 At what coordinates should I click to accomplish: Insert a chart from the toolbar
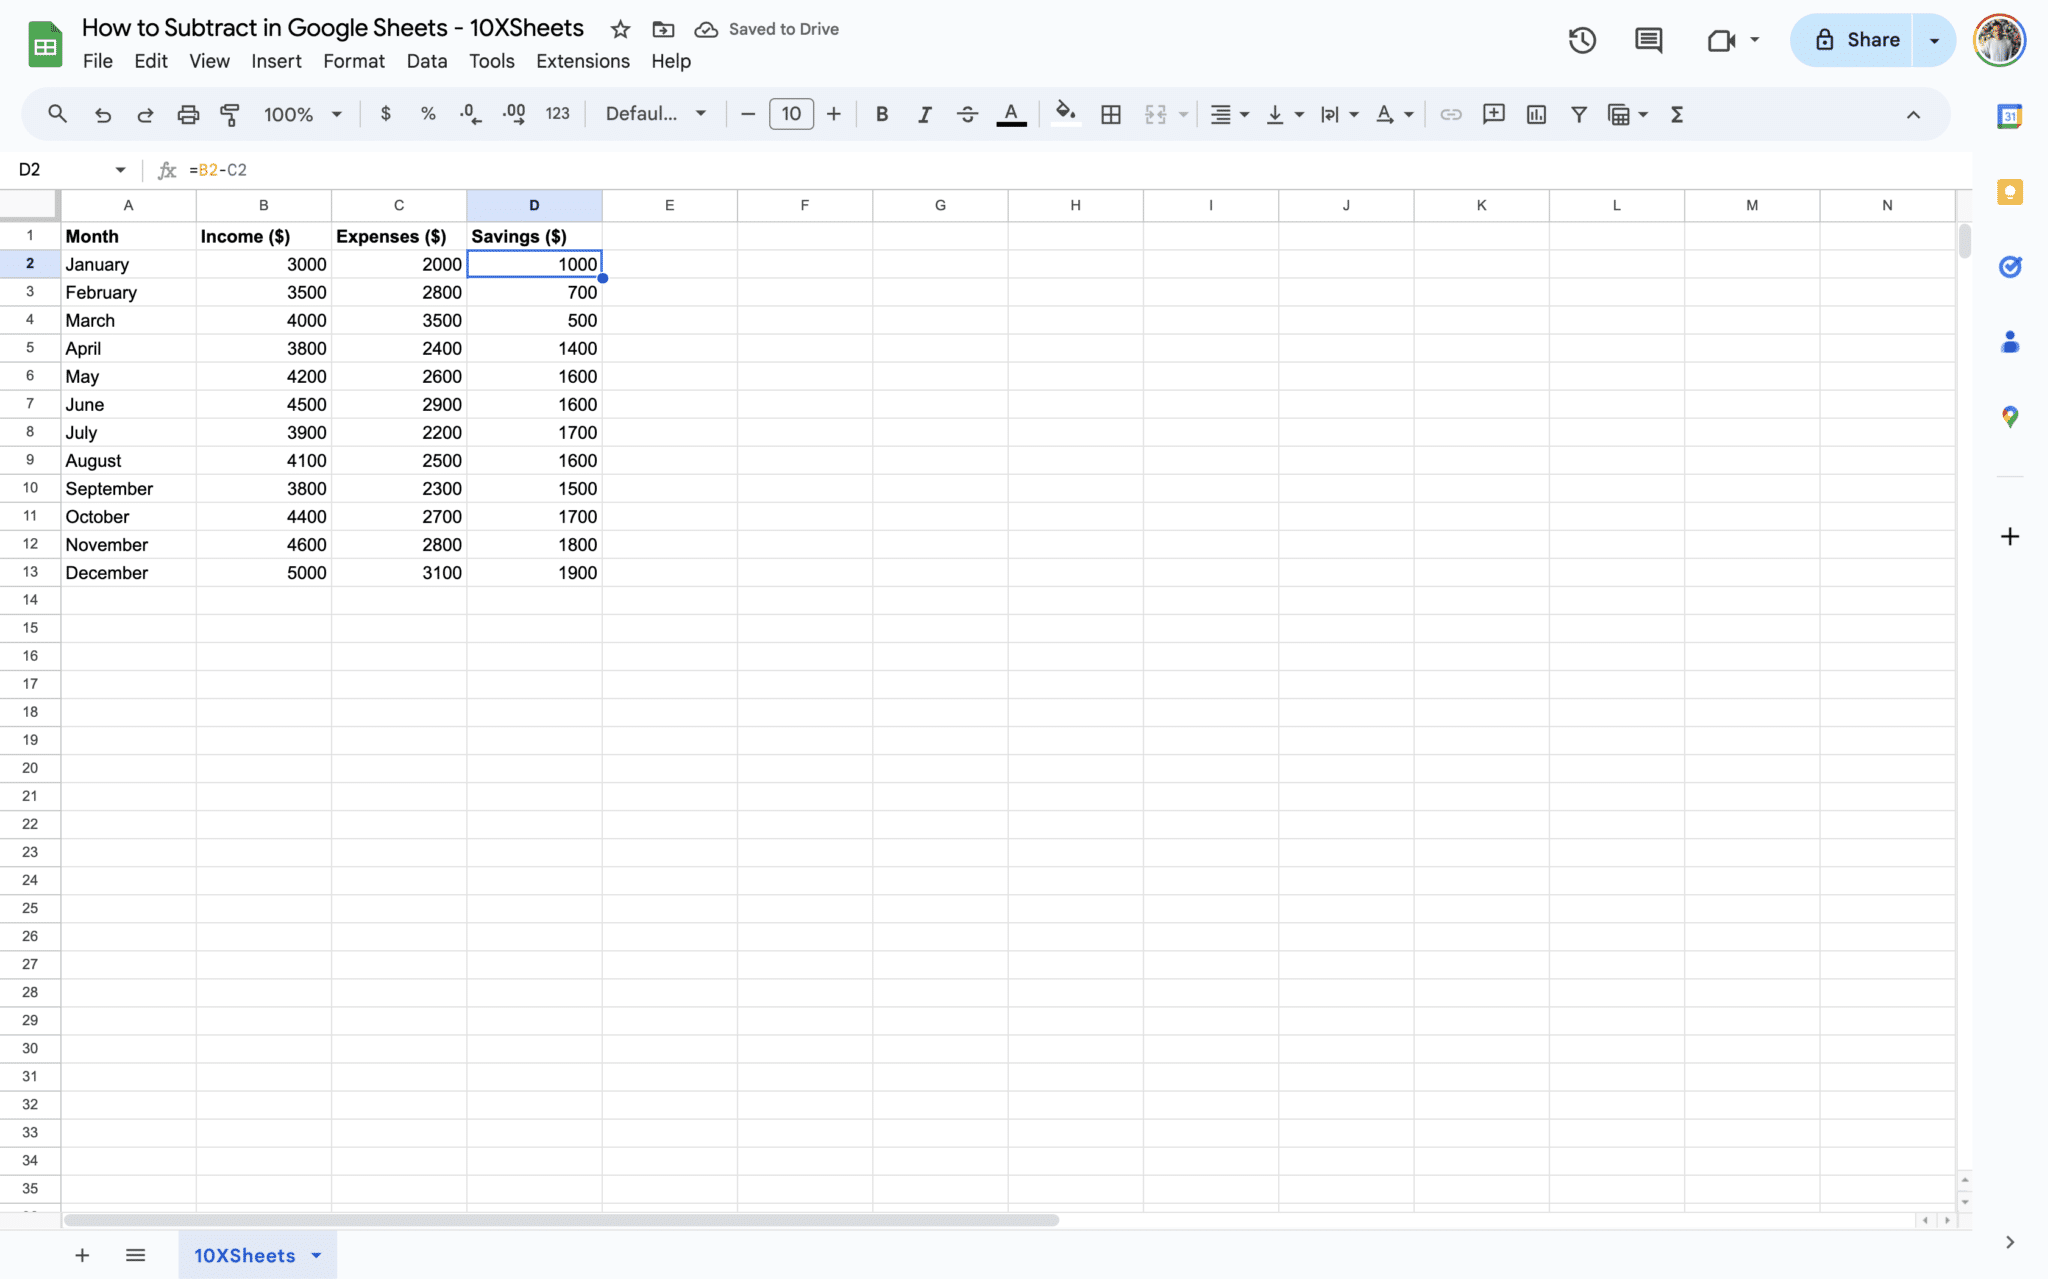(x=1536, y=114)
